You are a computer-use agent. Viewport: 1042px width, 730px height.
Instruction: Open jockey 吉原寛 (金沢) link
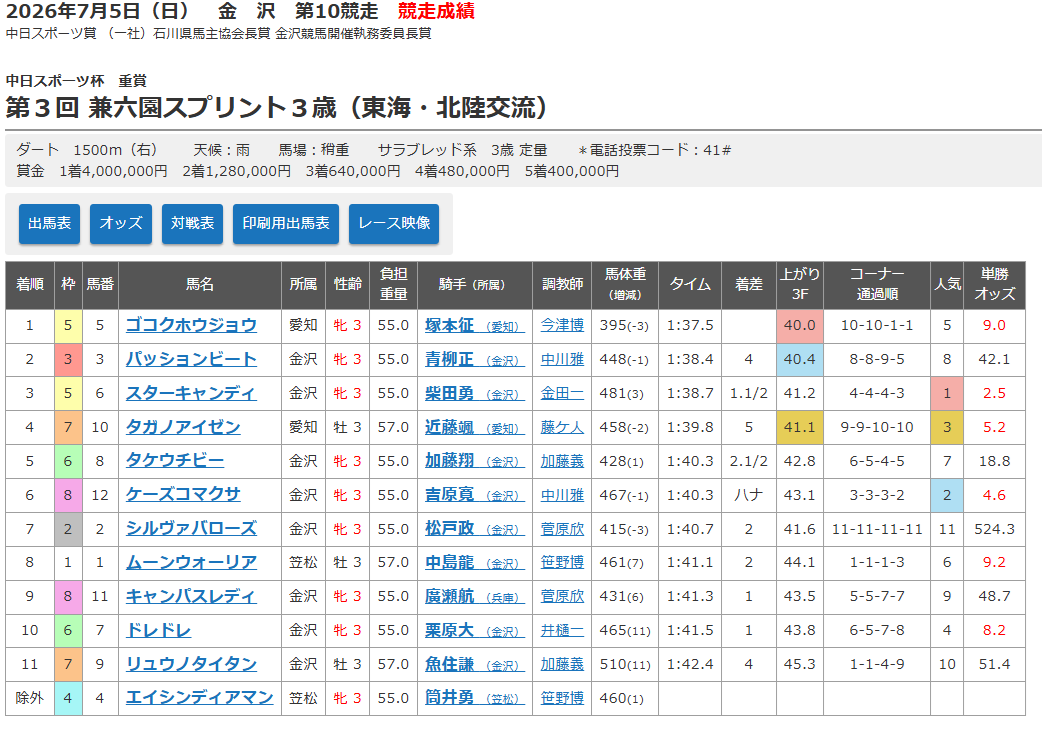[x=474, y=495]
